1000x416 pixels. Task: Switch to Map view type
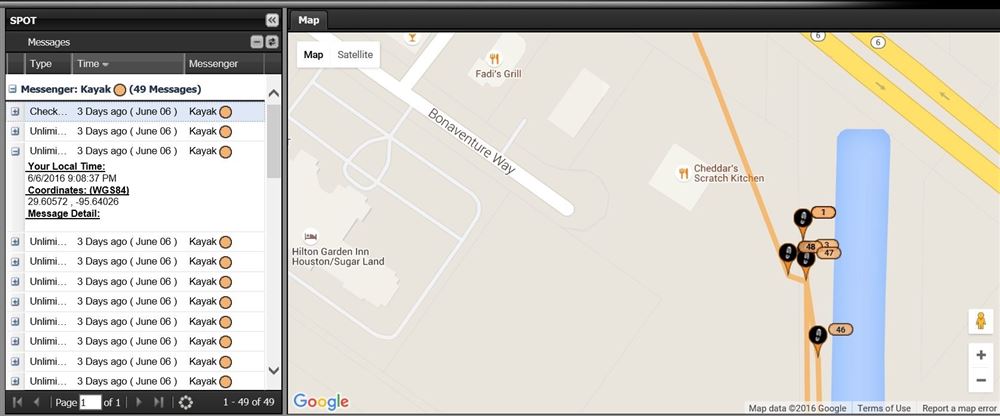pos(313,55)
